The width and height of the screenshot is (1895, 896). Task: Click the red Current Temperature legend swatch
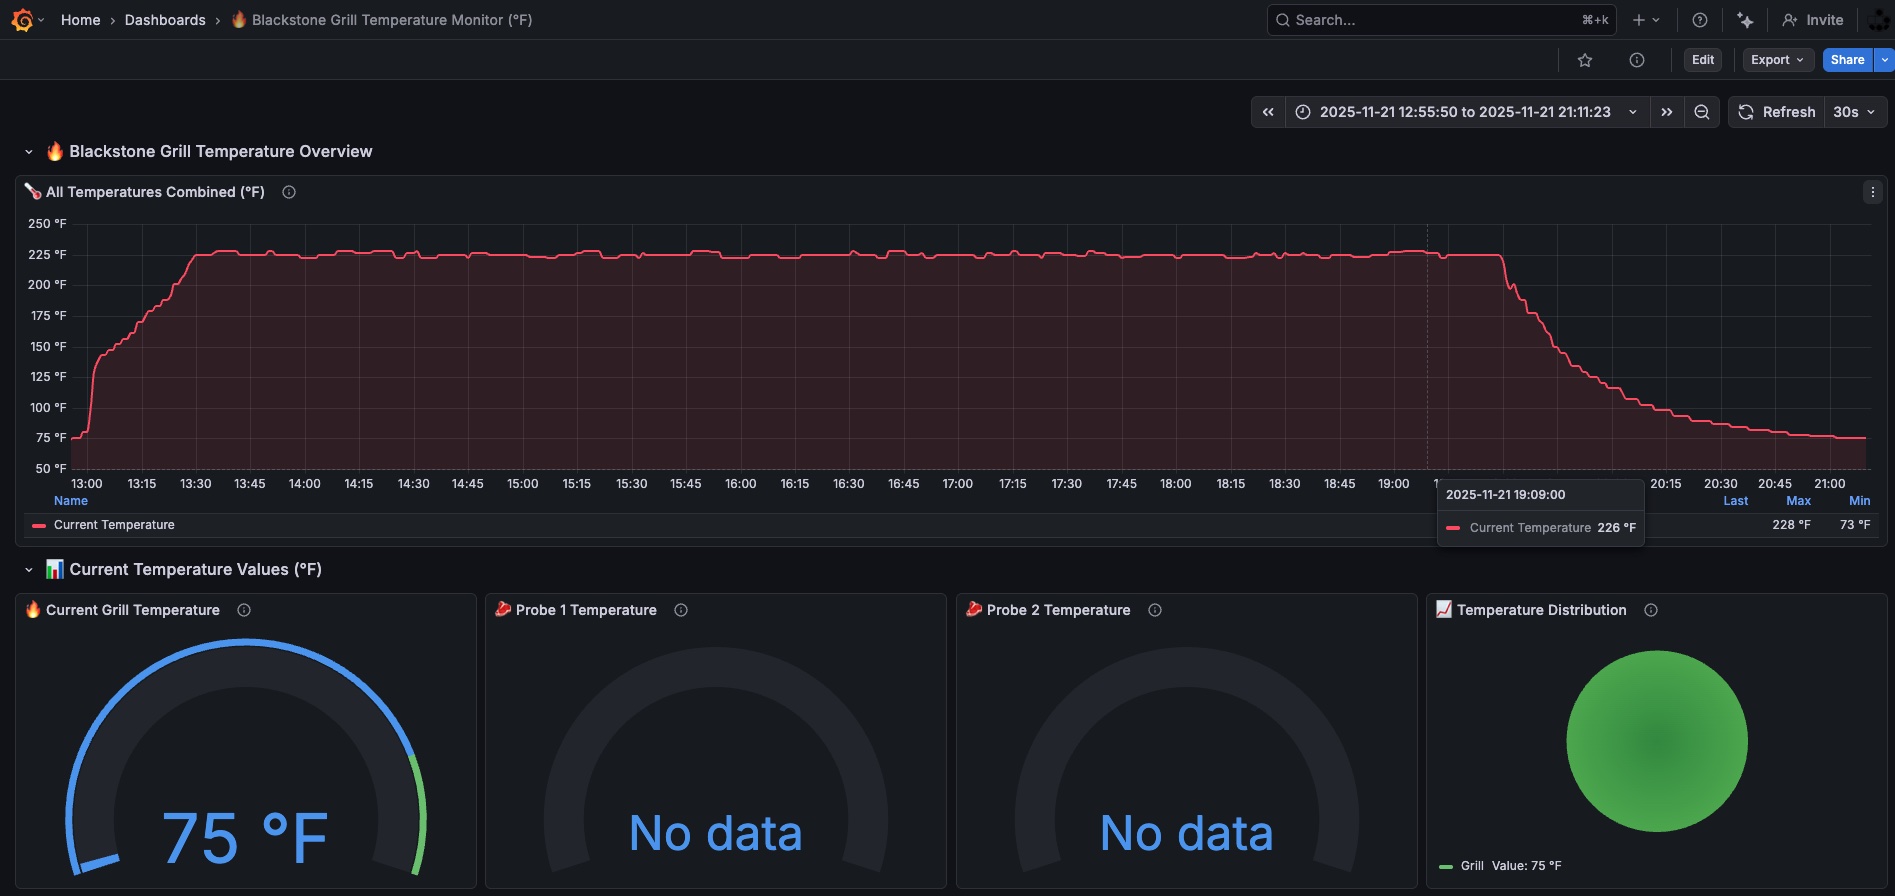click(x=39, y=525)
